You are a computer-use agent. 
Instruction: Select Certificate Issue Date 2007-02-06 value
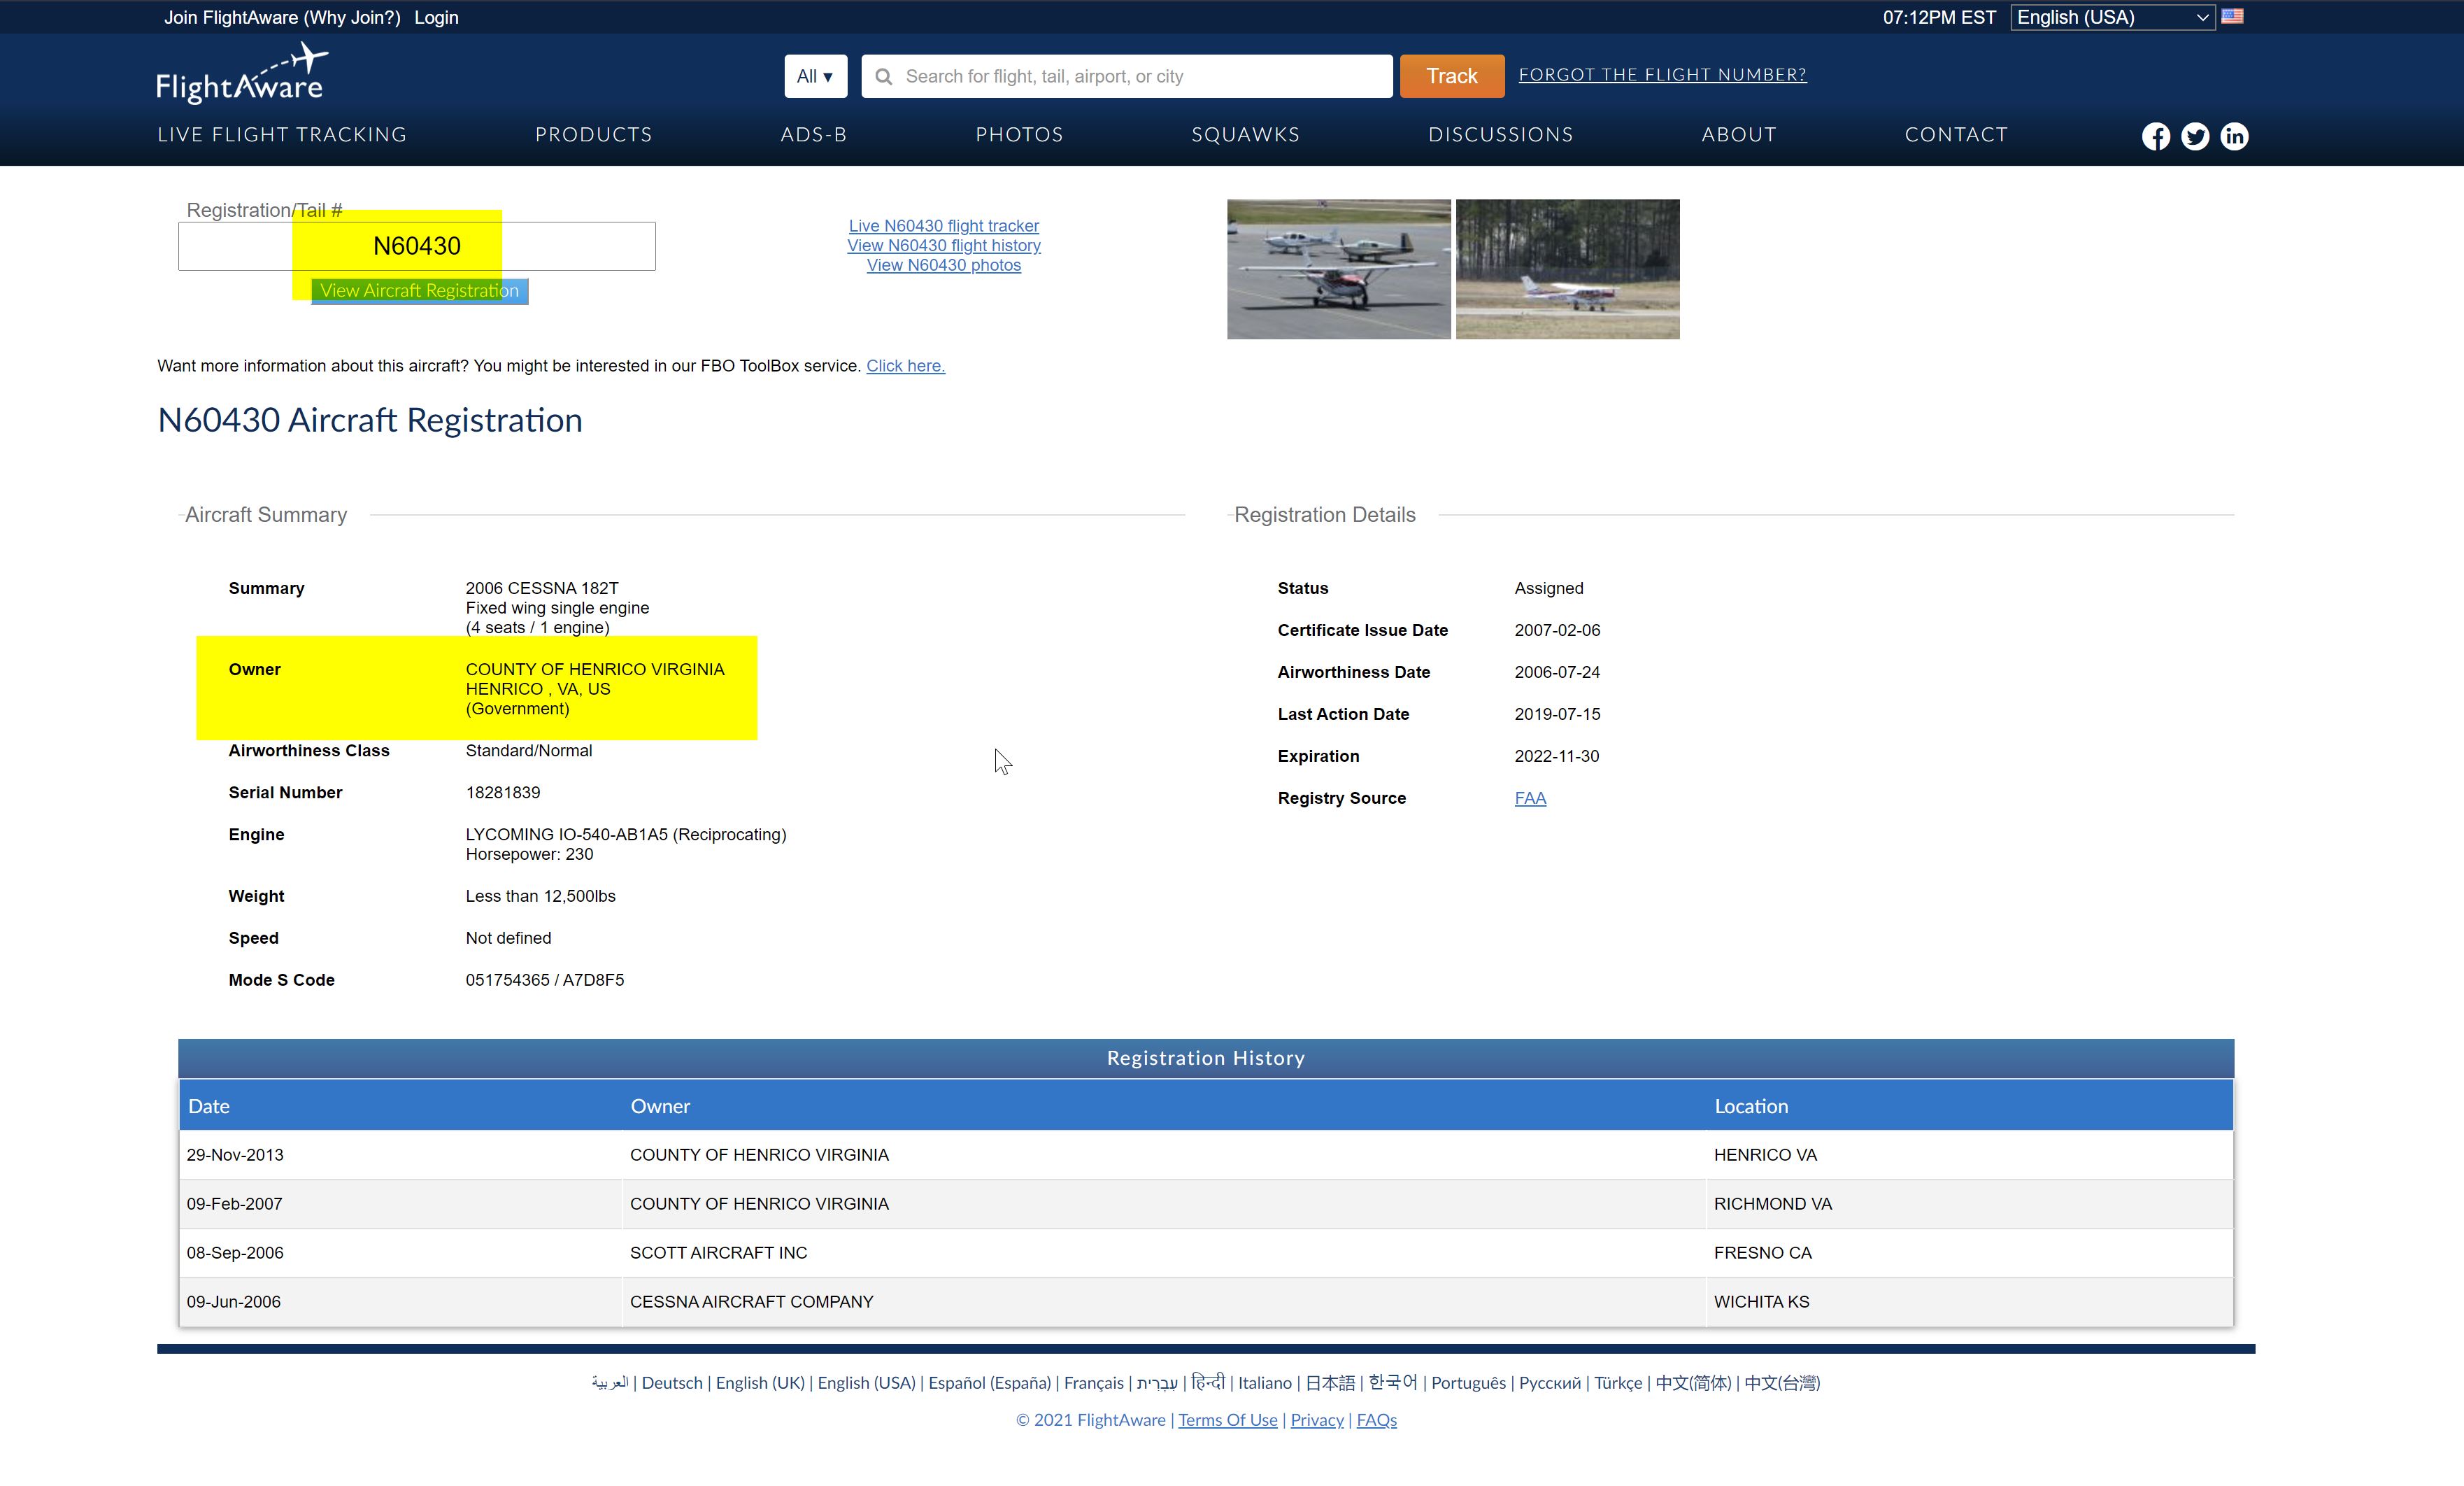(x=1557, y=631)
